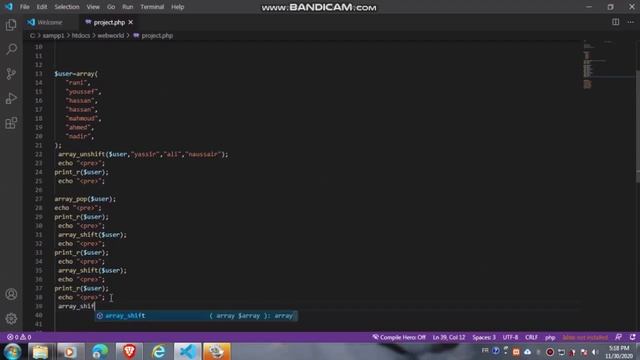Open the File menu
This screenshot has width=640, height=360.
pos(24,7)
